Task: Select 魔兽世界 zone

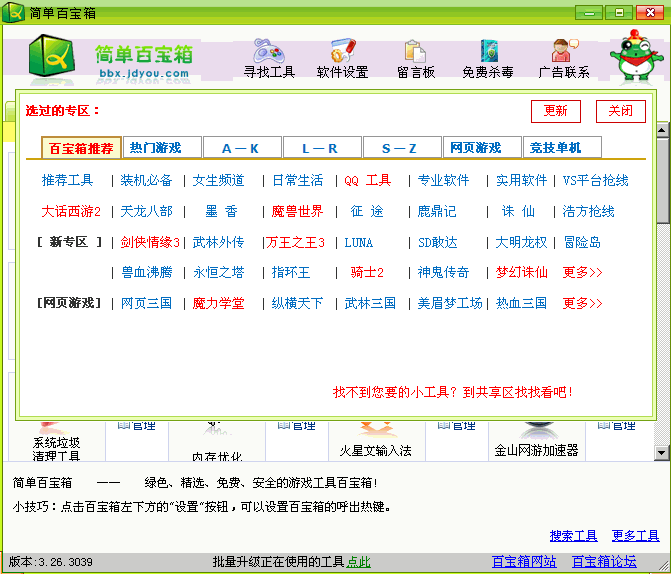Action: 297,211
